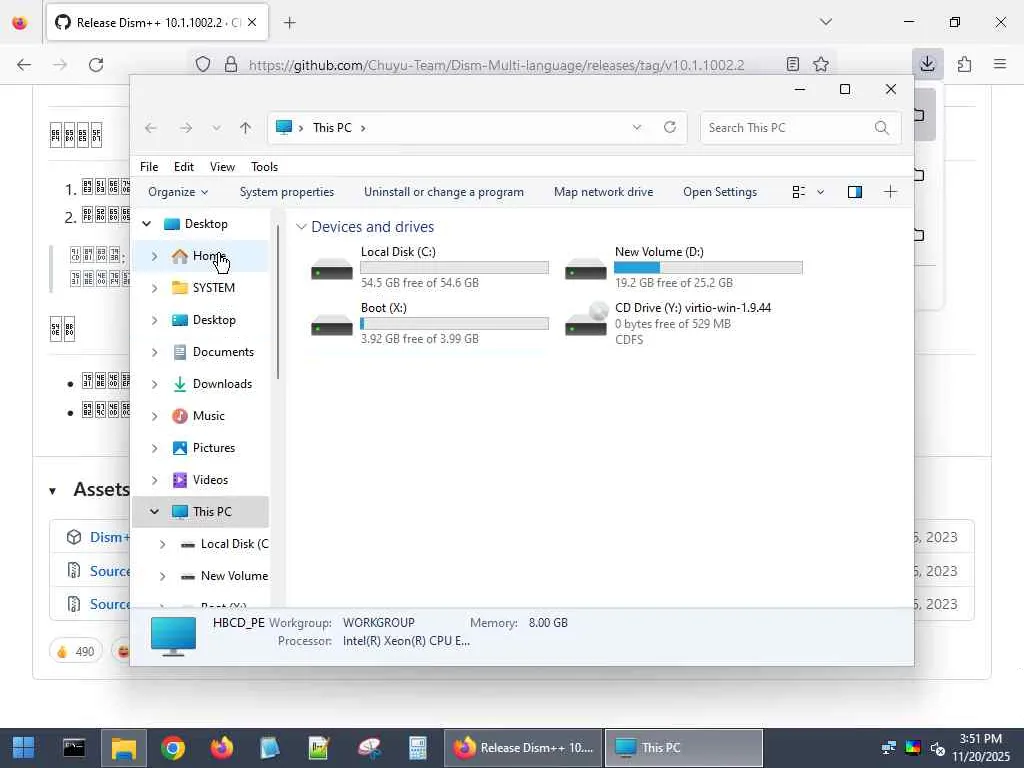
Task: Open the File menu
Action: (149, 167)
